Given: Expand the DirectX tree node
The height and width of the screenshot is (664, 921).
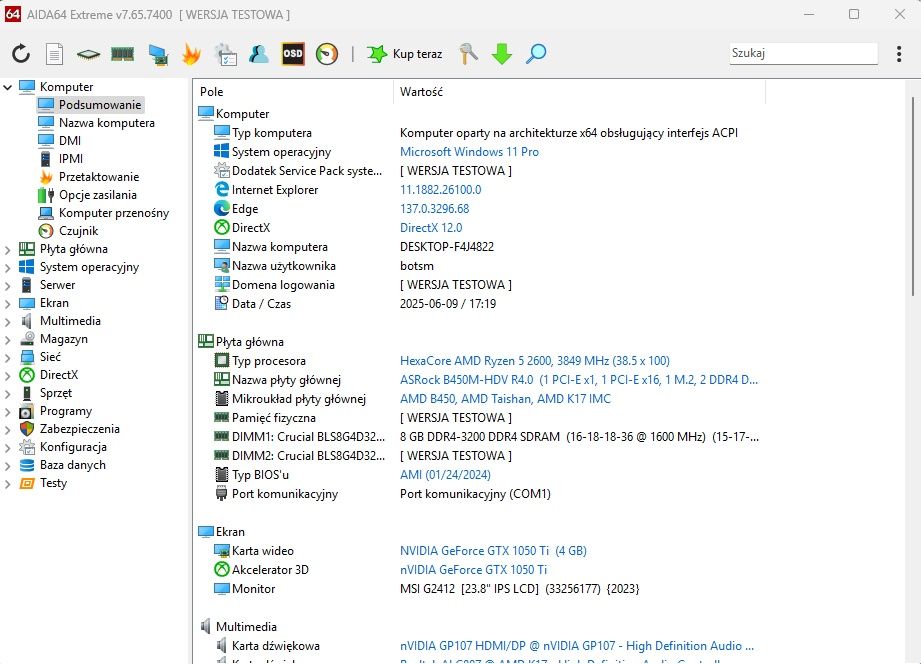Looking at the screenshot, I should [8, 375].
